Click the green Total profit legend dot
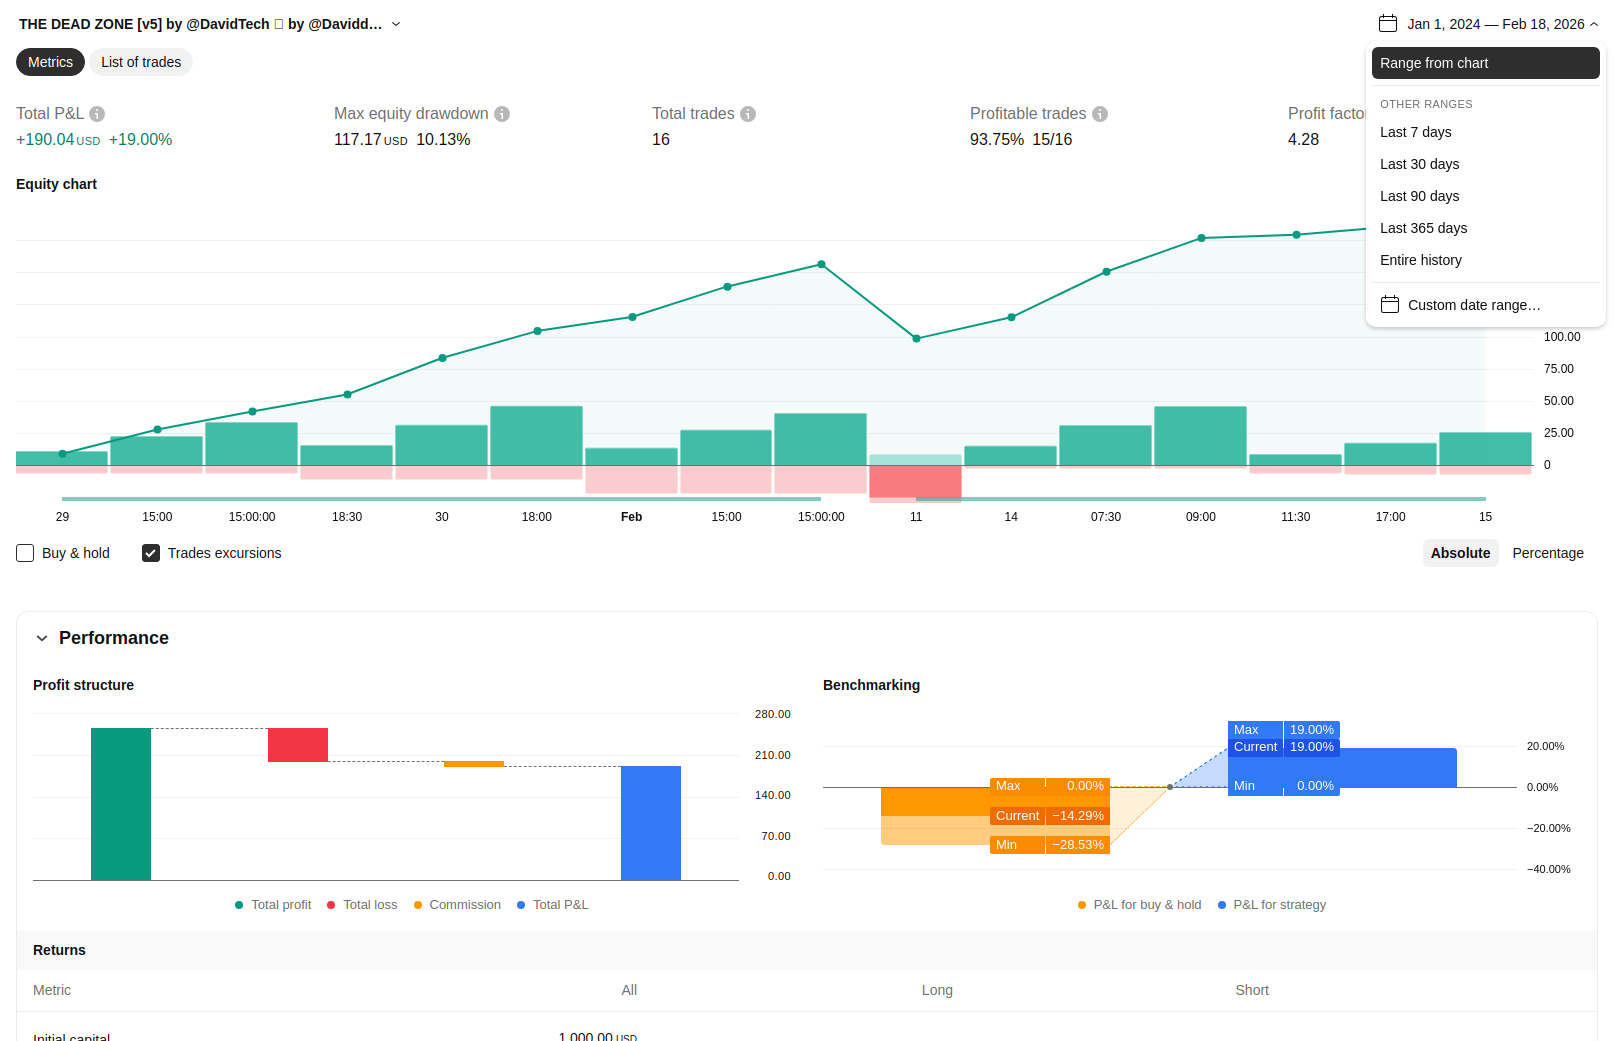 pos(239,905)
